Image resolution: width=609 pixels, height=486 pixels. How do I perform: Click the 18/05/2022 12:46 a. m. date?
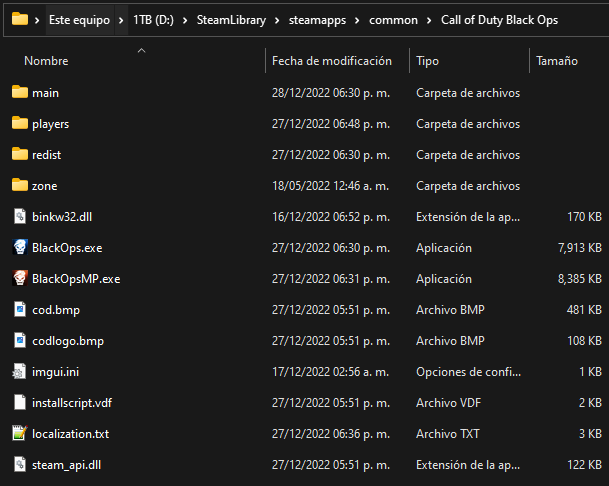[330, 186]
